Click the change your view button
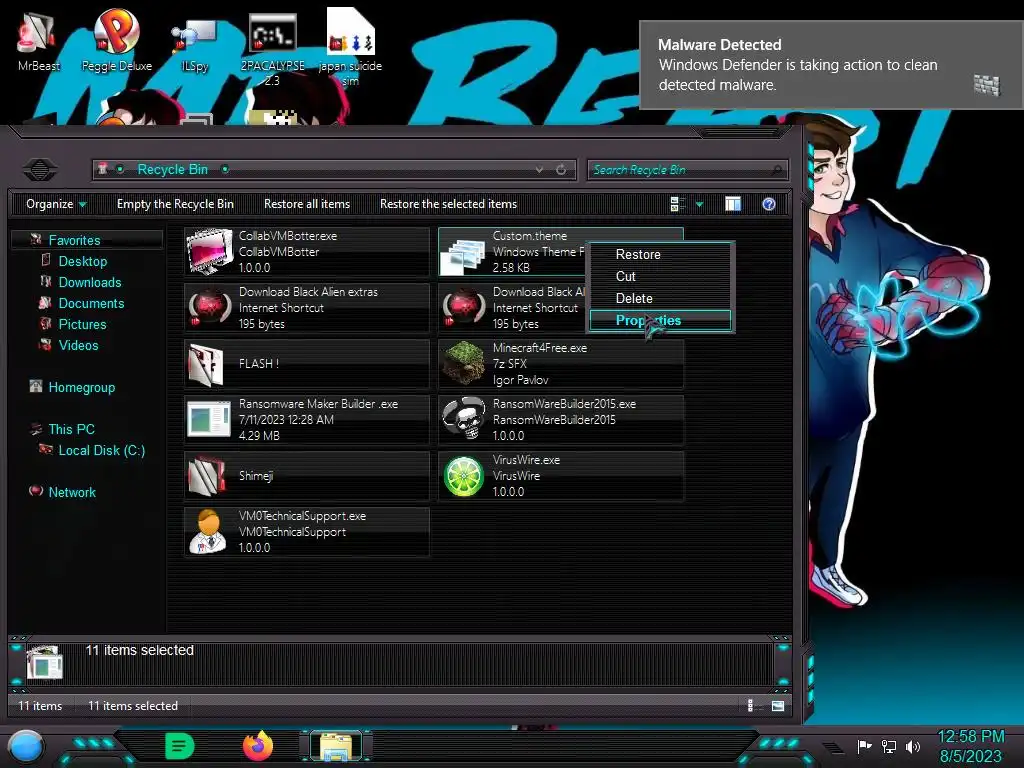Viewport: 1024px width, 768px height. [678, 204]
